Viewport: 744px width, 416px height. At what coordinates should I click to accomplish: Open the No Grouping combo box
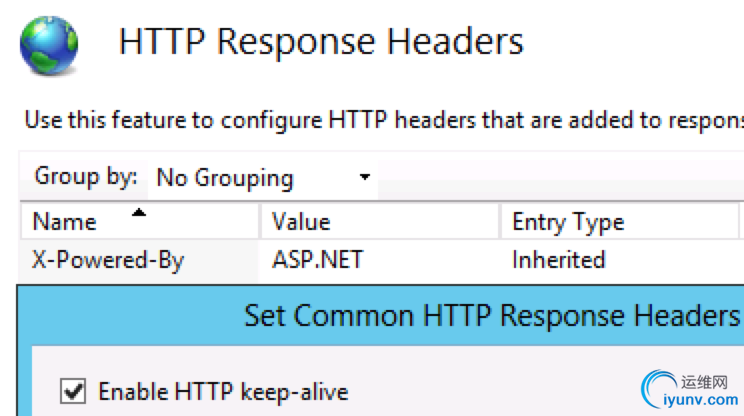click(x=263, y=178)
